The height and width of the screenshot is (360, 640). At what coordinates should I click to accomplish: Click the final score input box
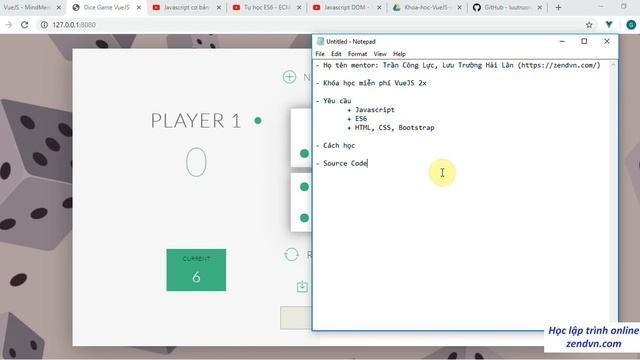(x=296, y=318)
